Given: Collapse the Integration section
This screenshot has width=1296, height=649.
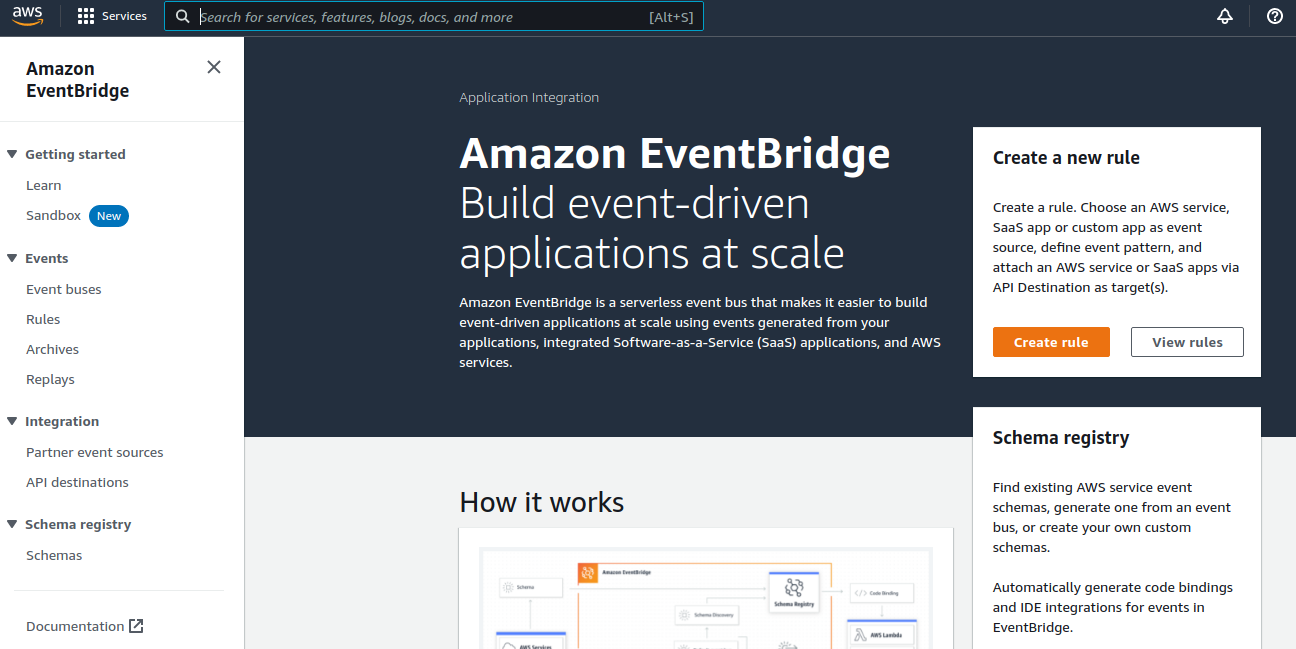Looking at the screenshot, I should tap(12, 421).
